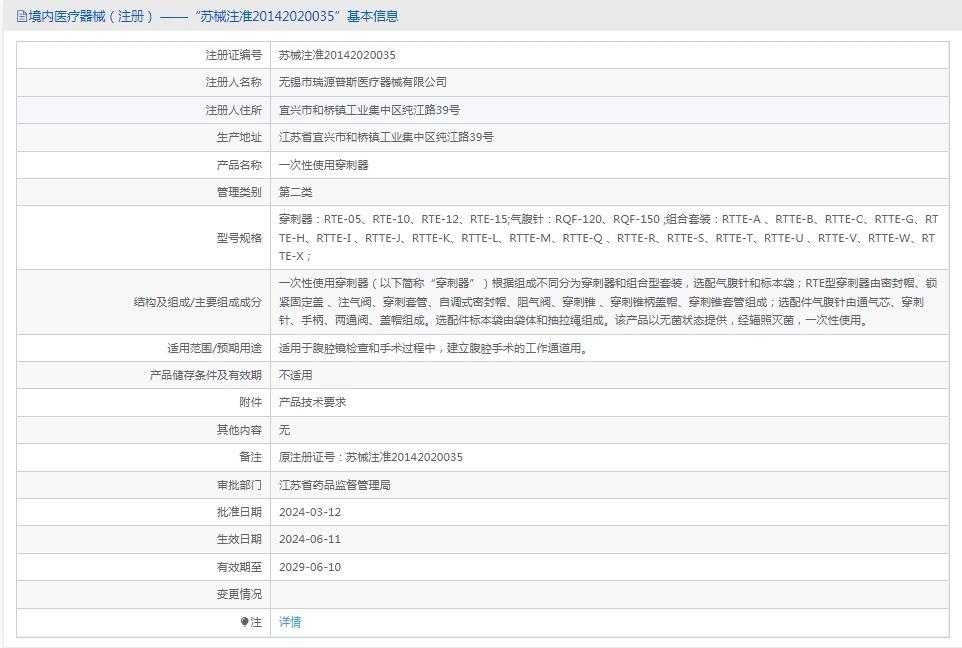Click the expiry date 2029-06-10
Image resolution: width=962 pixels, height=648 pixels.
coord(310,567)
